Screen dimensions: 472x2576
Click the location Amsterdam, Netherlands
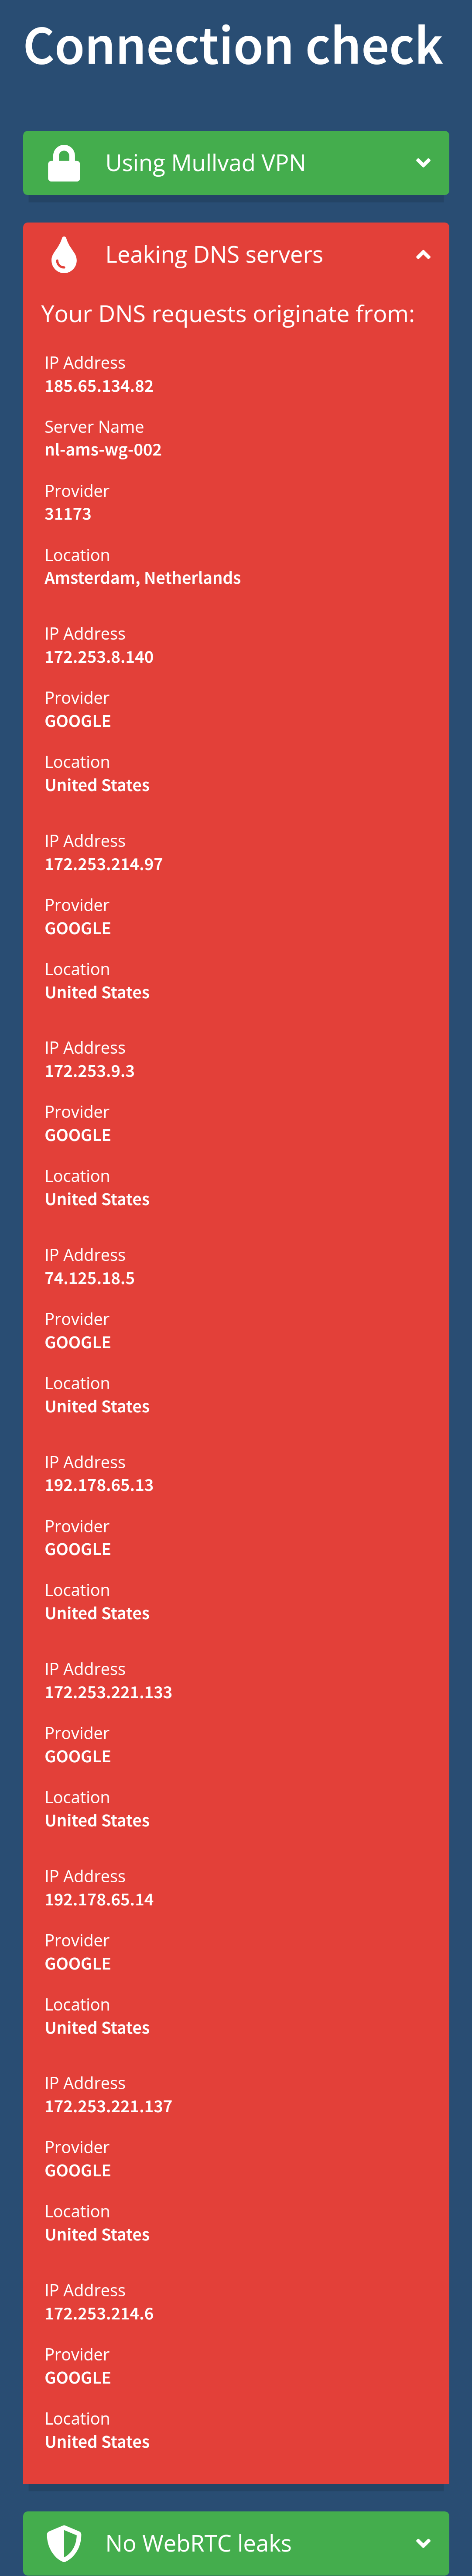tap(142, 578)
